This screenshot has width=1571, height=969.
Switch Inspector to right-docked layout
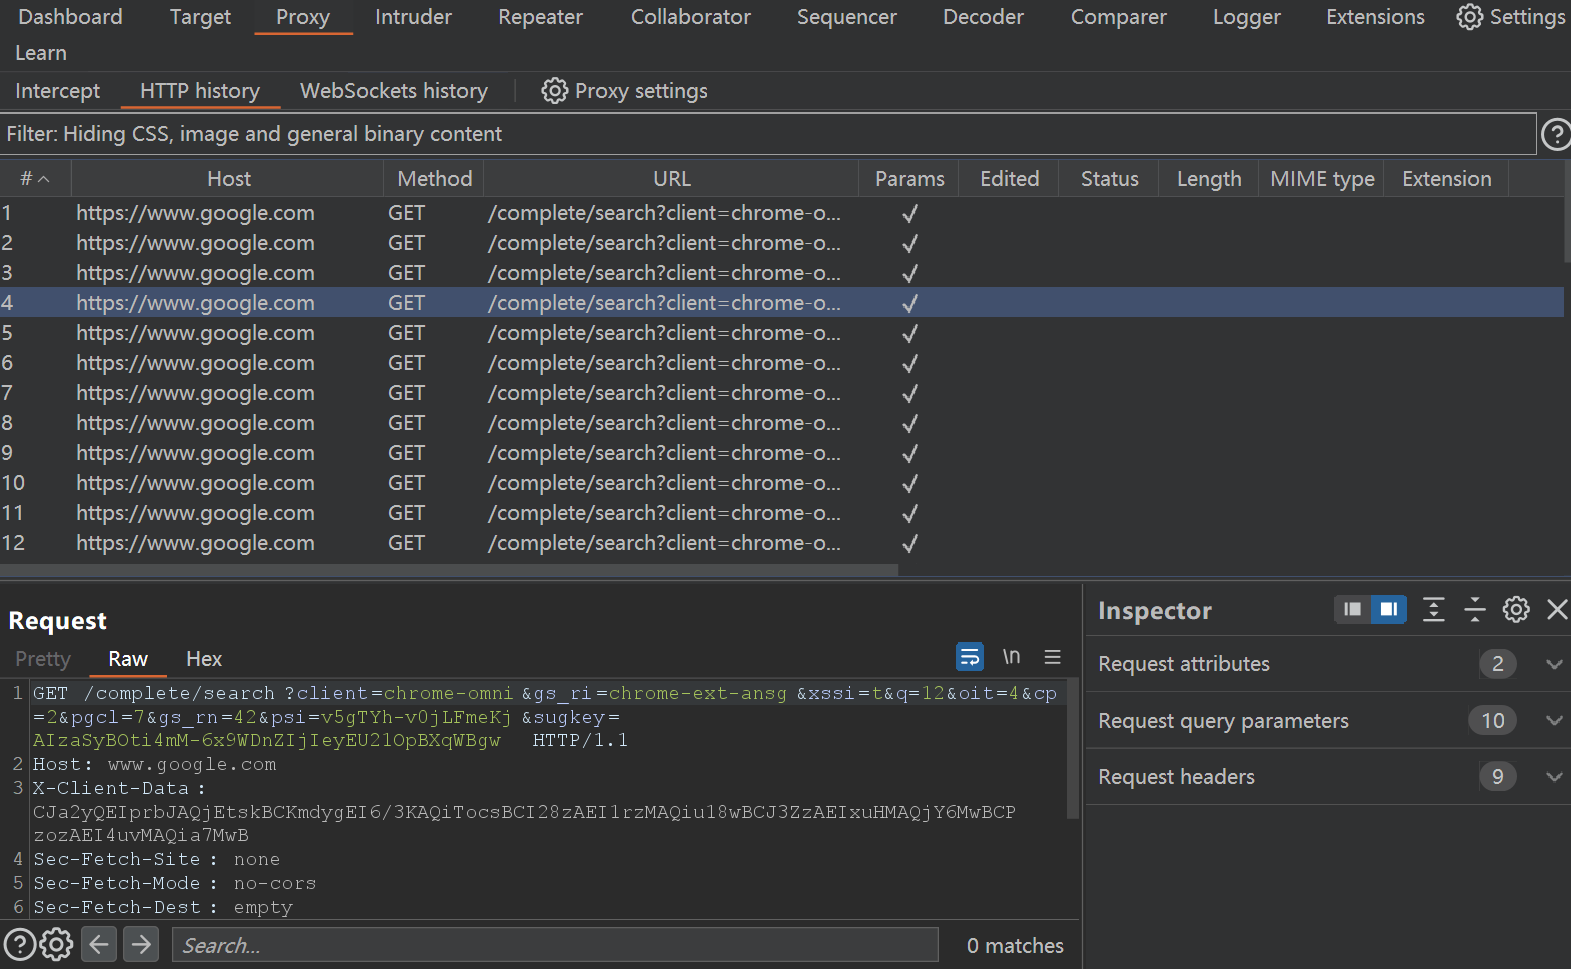pos(1388,609)
